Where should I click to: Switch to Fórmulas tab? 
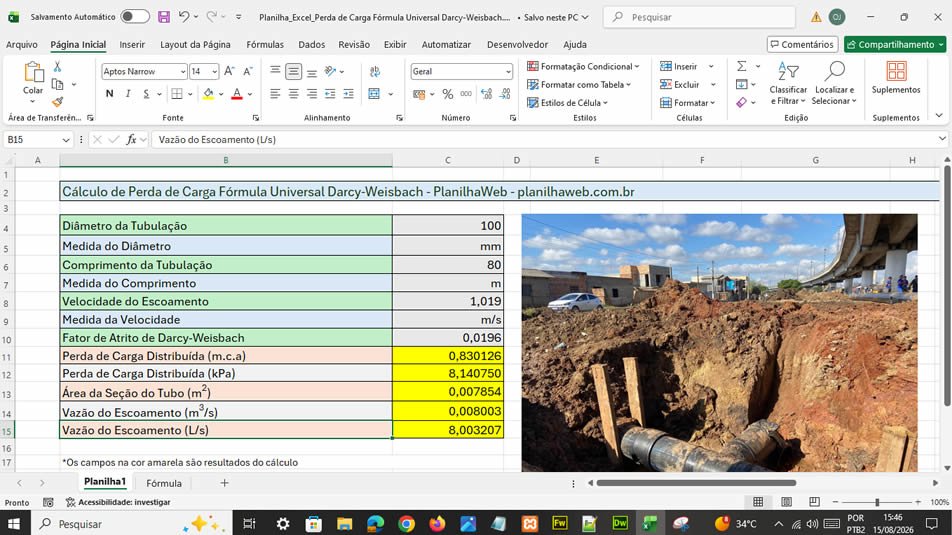pyautogui.click(x=265, y=44)
